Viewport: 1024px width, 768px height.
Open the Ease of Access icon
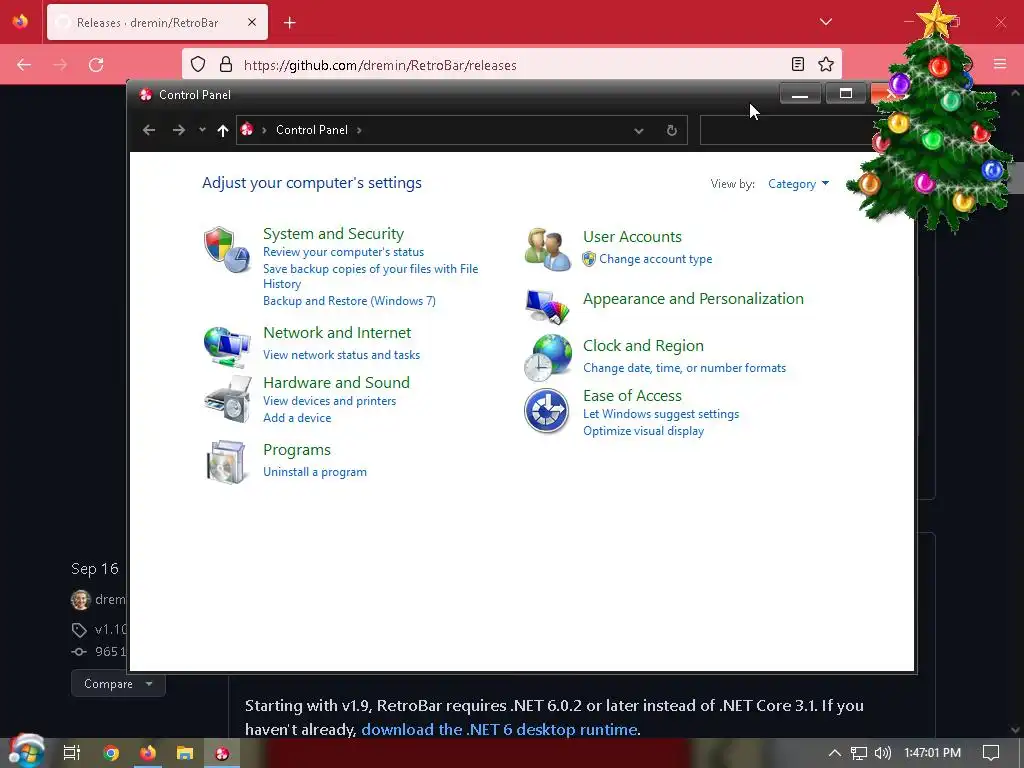(x=547, y=411)
